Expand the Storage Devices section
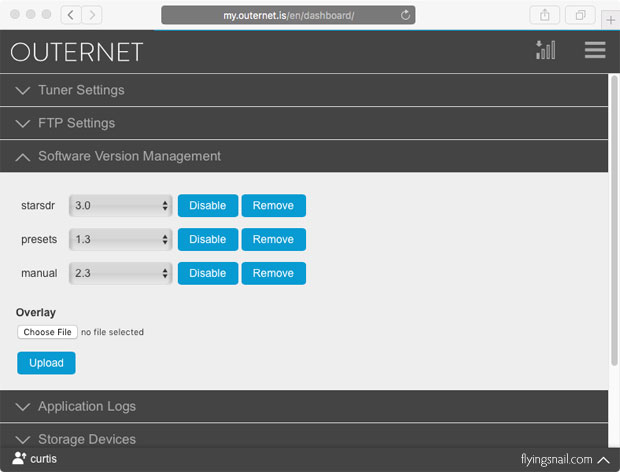Viewport: 620px width, 472px height. (x=304, y=437)
